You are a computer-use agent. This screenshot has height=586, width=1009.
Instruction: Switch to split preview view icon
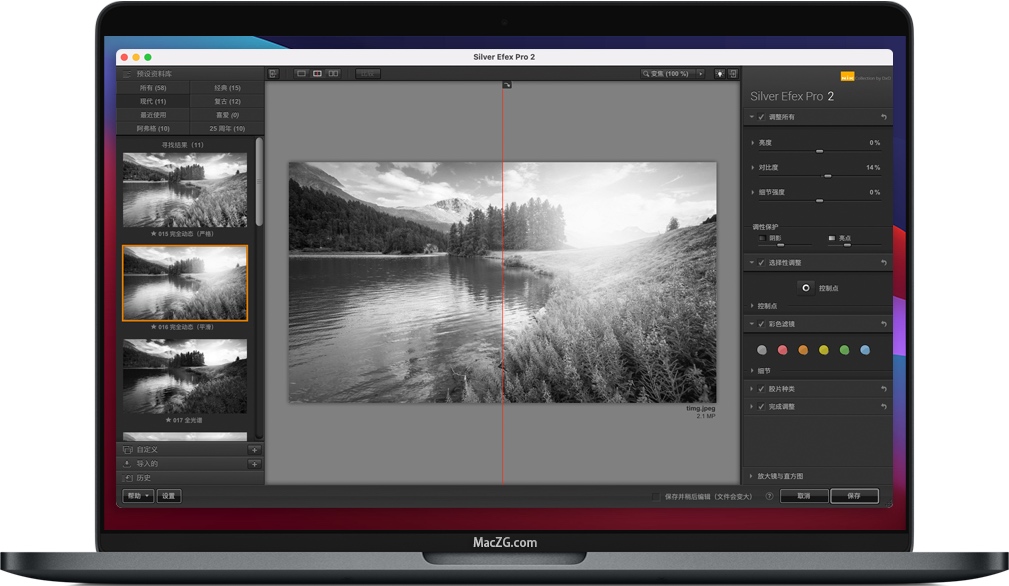pyautogui.click(x=317, y=74)
